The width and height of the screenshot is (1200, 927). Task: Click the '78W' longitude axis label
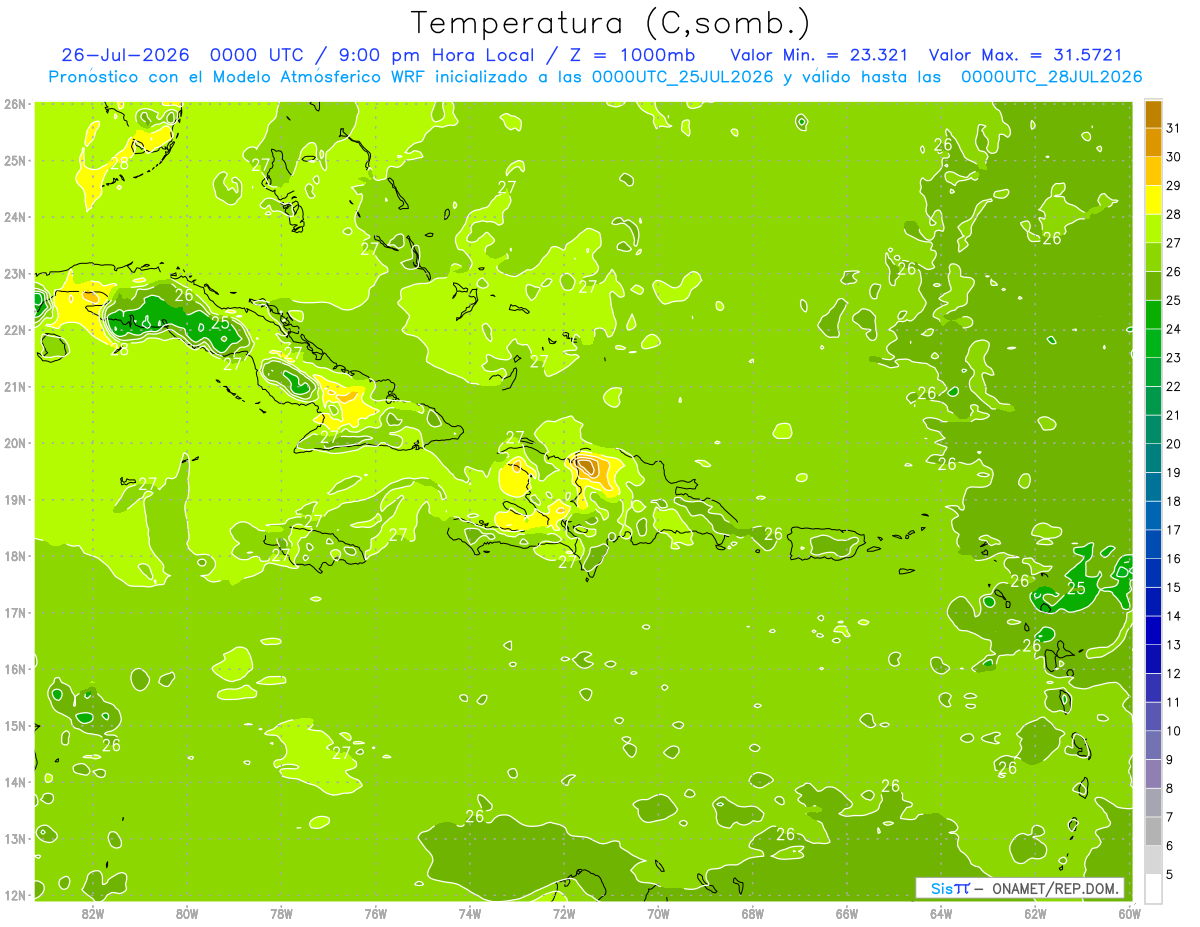pyautogui.click(x=281, y=913)
